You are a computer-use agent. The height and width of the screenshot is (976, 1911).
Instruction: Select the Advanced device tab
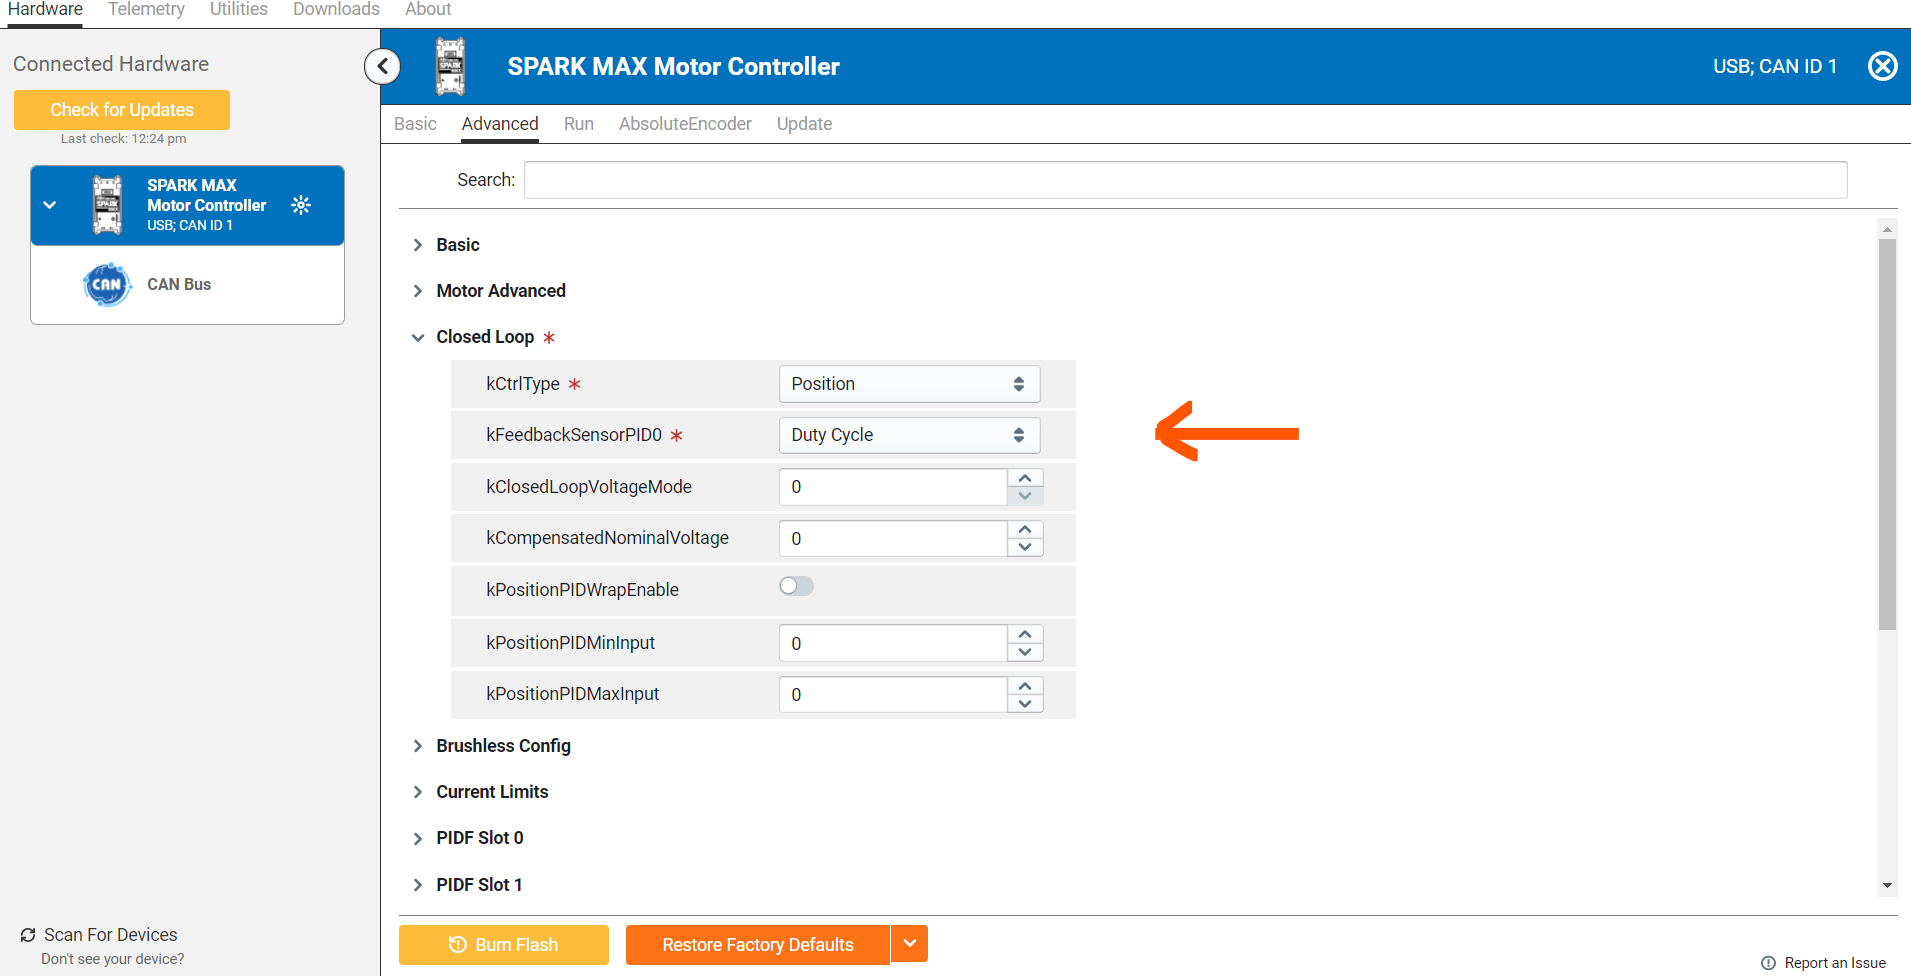point(500,124)
